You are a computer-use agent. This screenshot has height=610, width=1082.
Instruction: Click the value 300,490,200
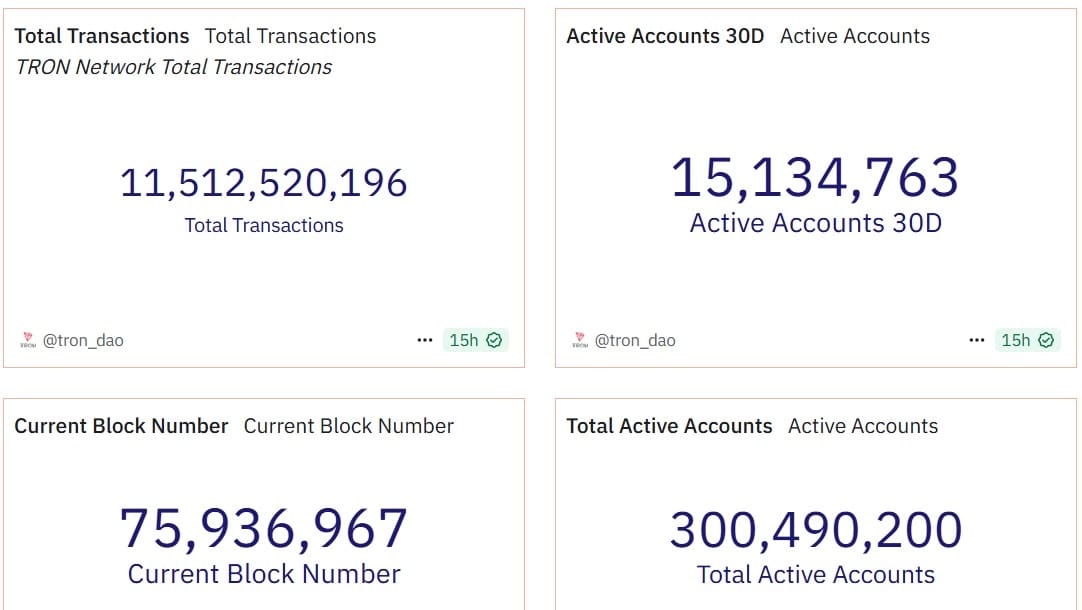point(815,527)
